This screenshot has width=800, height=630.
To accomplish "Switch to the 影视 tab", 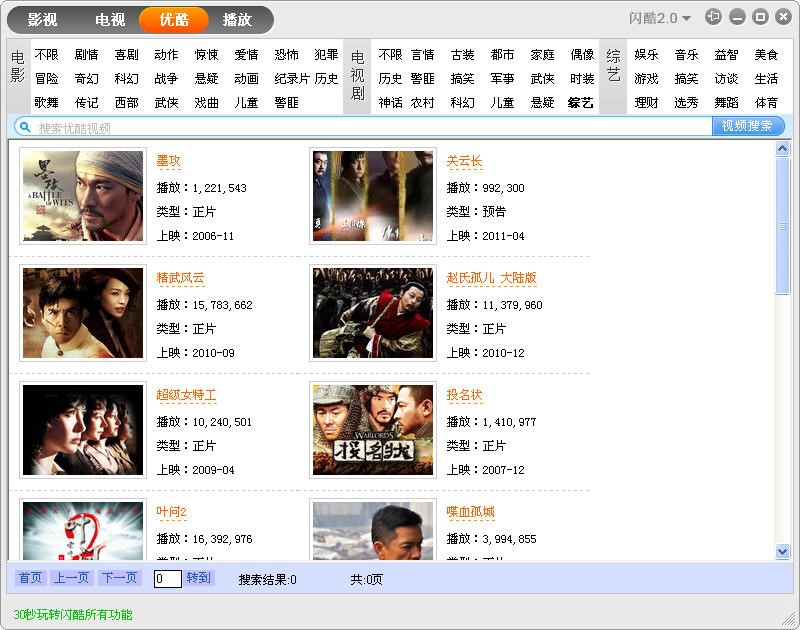I will click(42, 19).
